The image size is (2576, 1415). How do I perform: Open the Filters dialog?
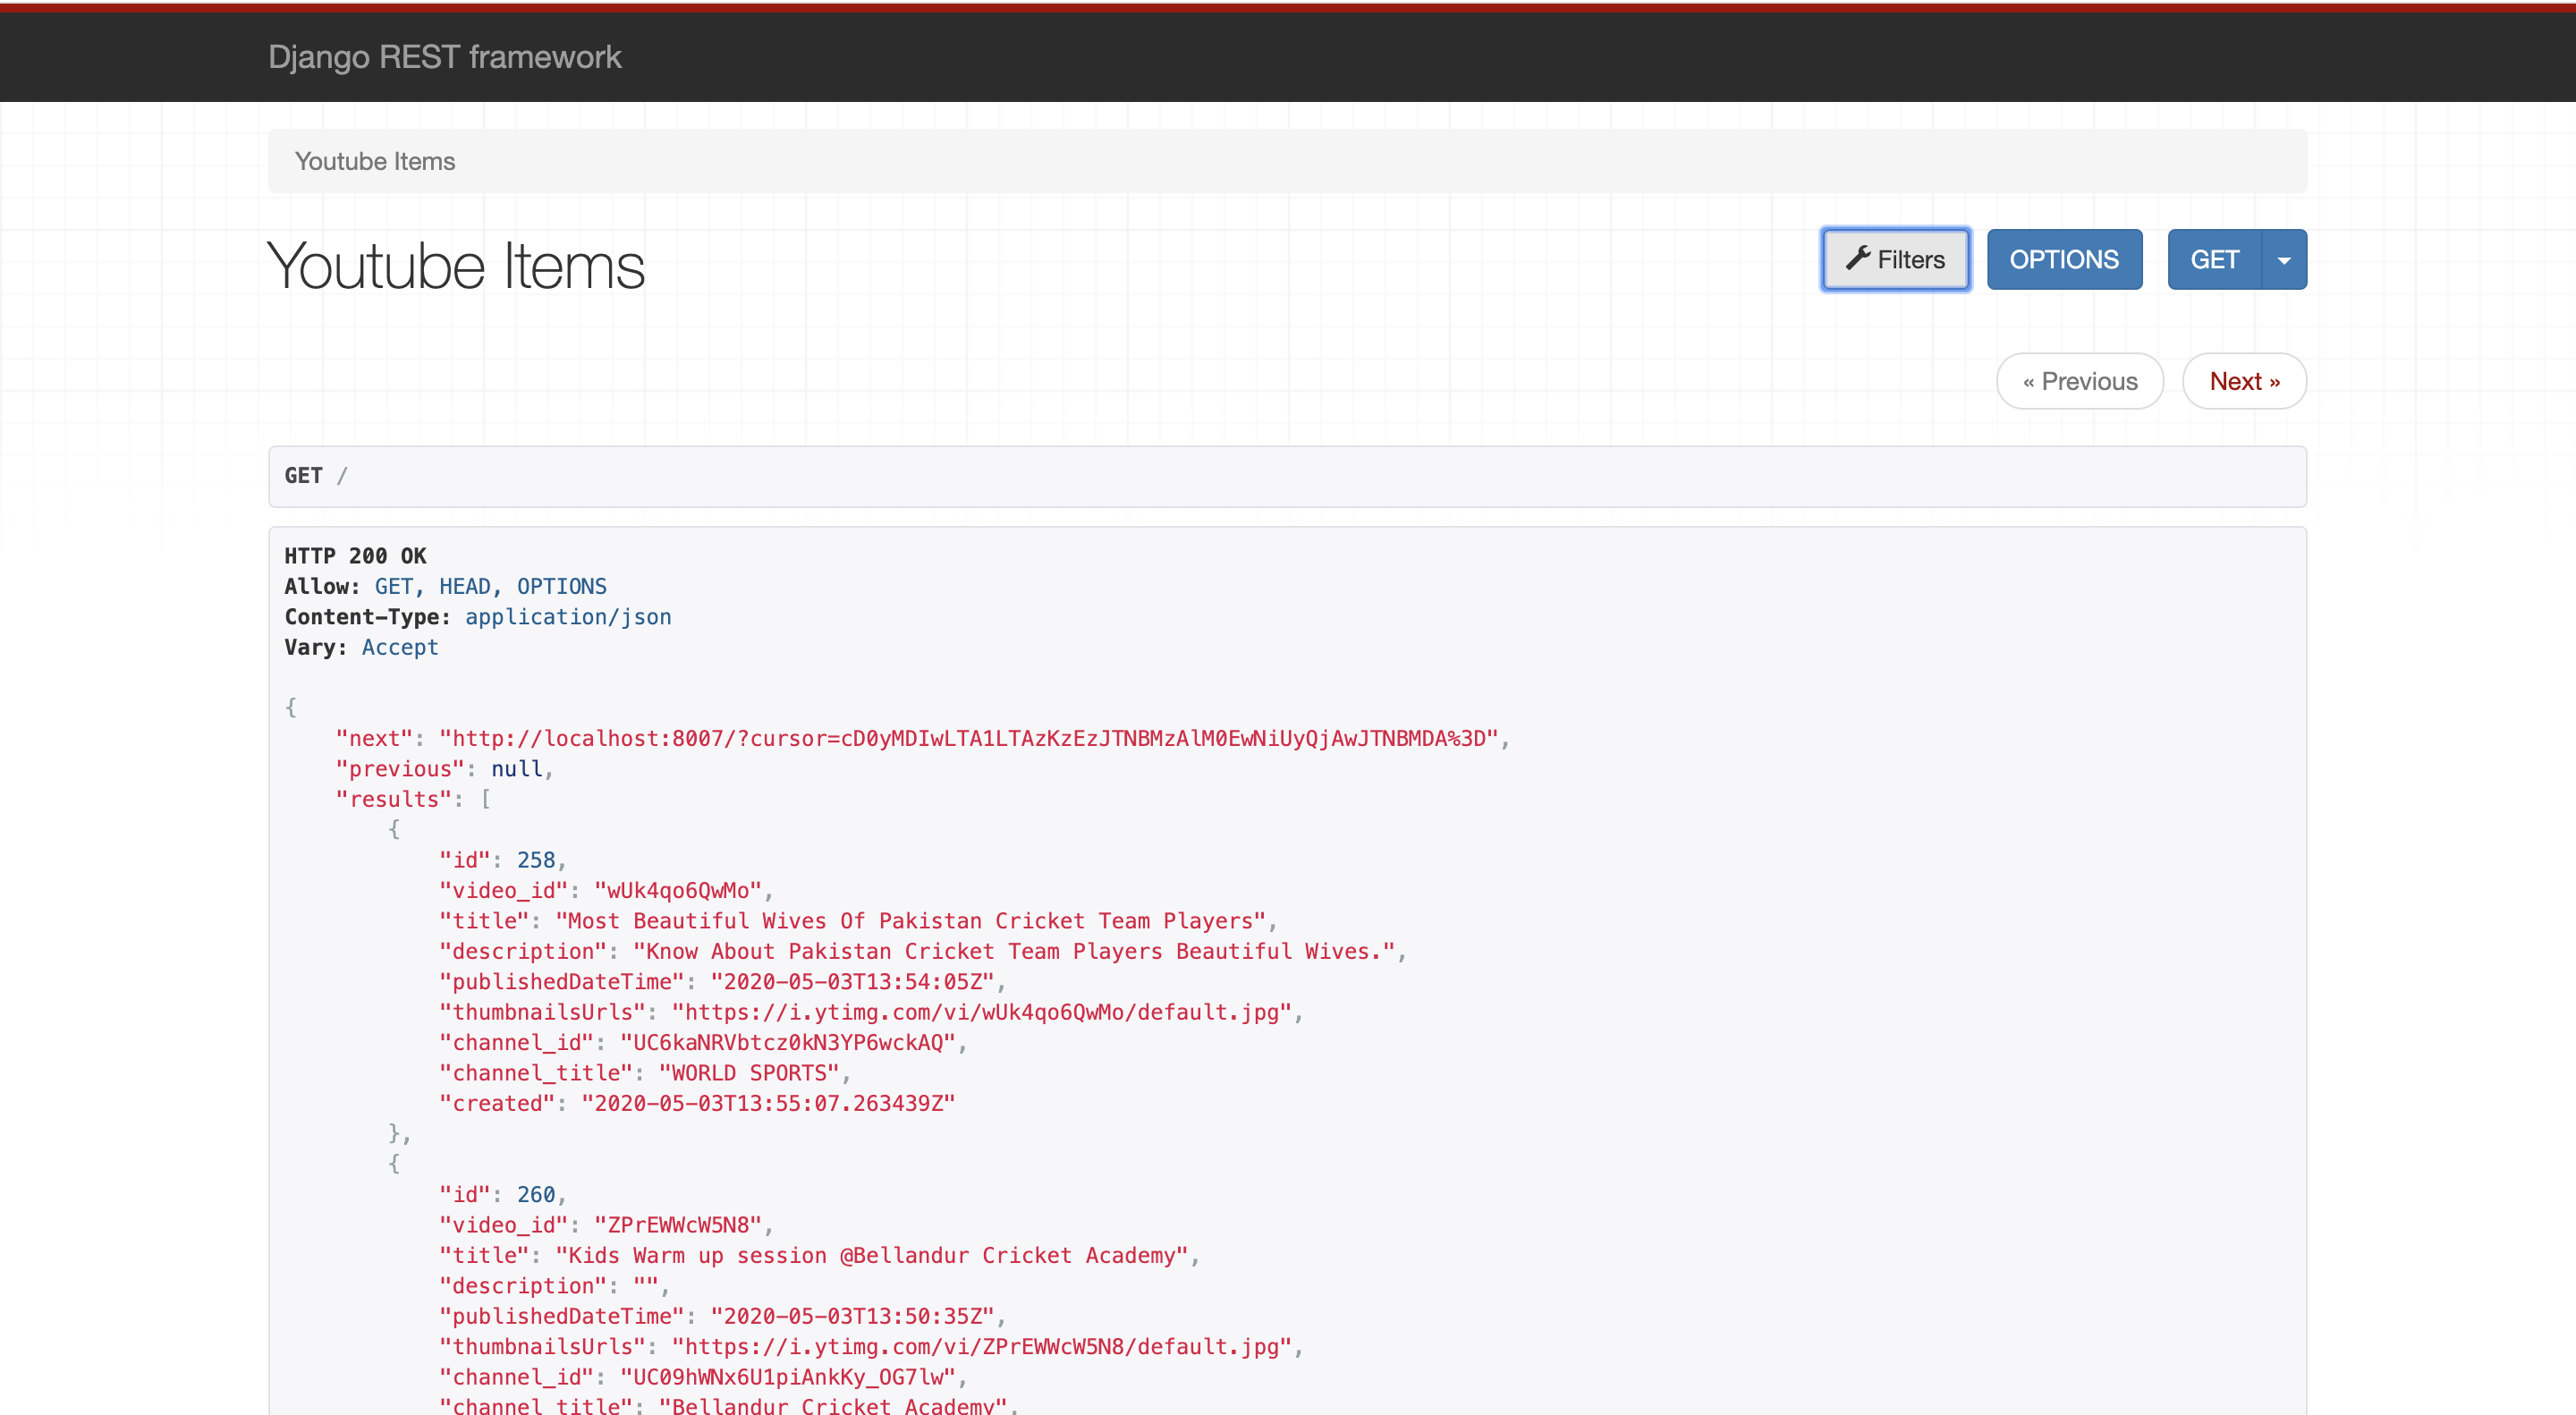1895,259
